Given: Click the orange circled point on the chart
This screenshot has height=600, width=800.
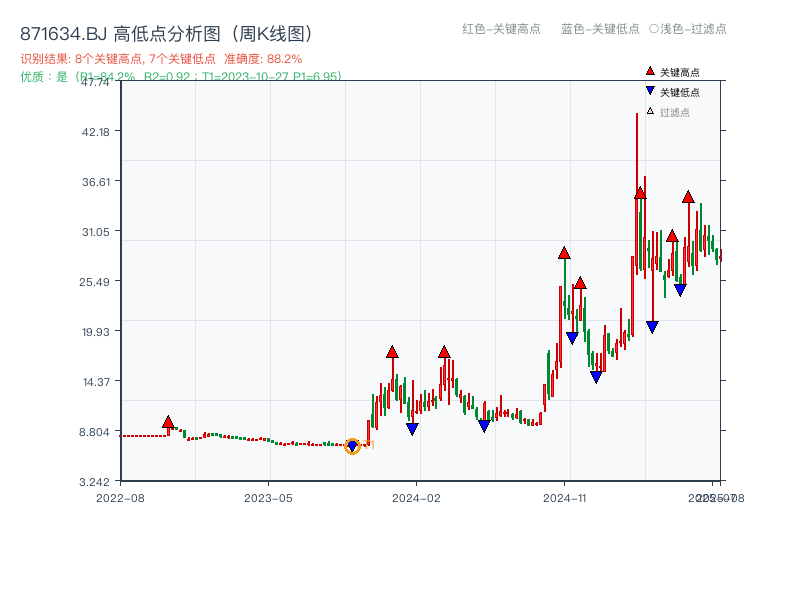Looking at the screenshot, I should (x=352, y=448).
